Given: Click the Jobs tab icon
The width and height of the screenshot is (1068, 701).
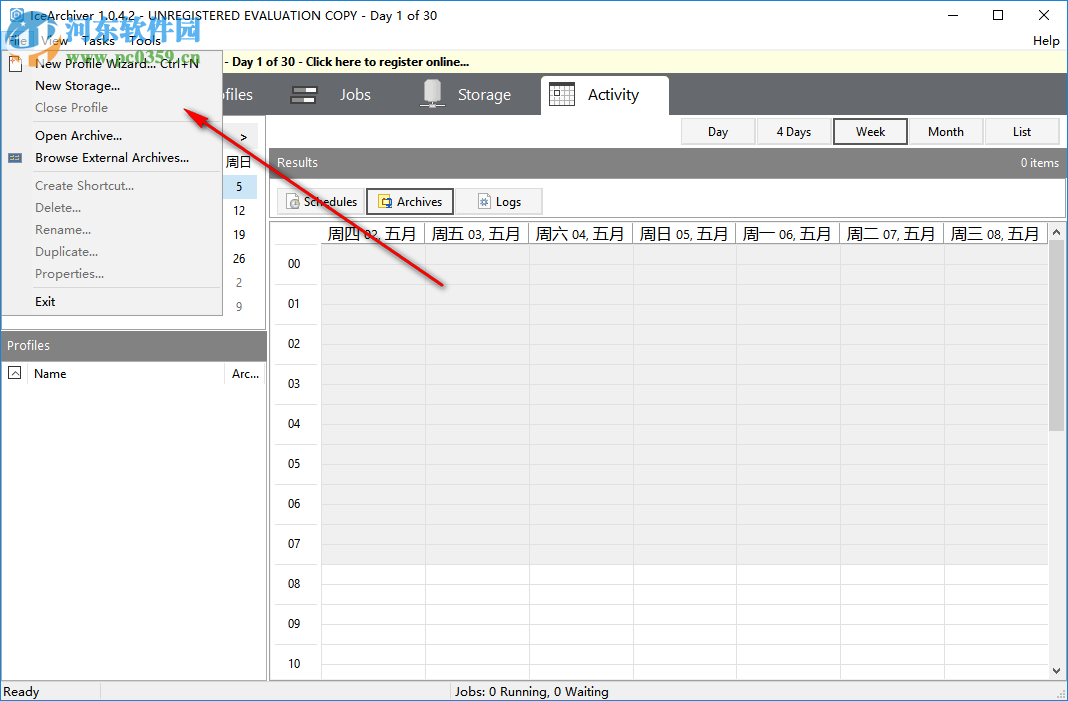Looking at the screenshot, I should [x=303, y=95].
